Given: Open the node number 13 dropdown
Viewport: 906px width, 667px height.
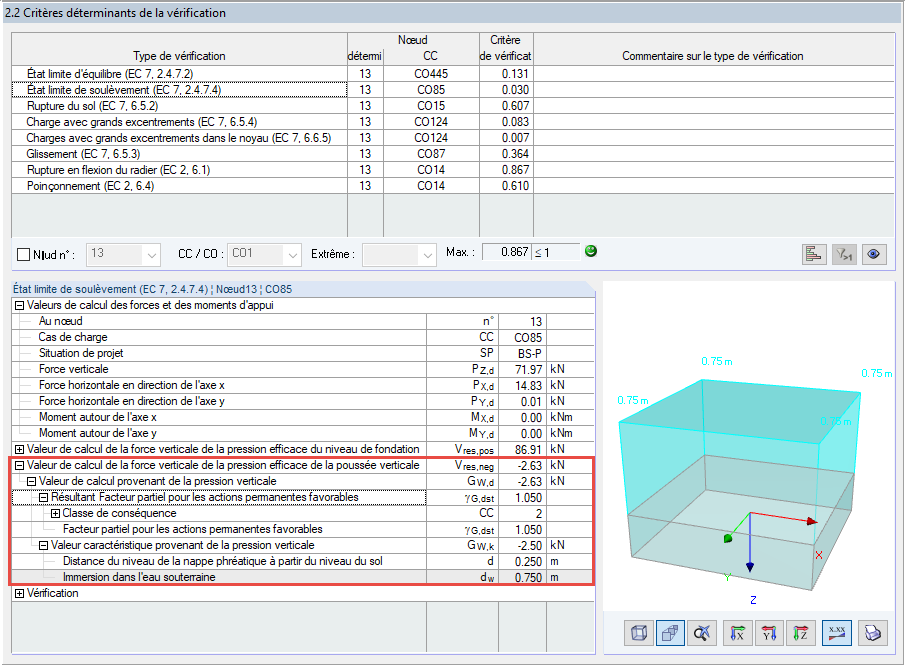Looking at the screenshot, I should pos(123,254).
